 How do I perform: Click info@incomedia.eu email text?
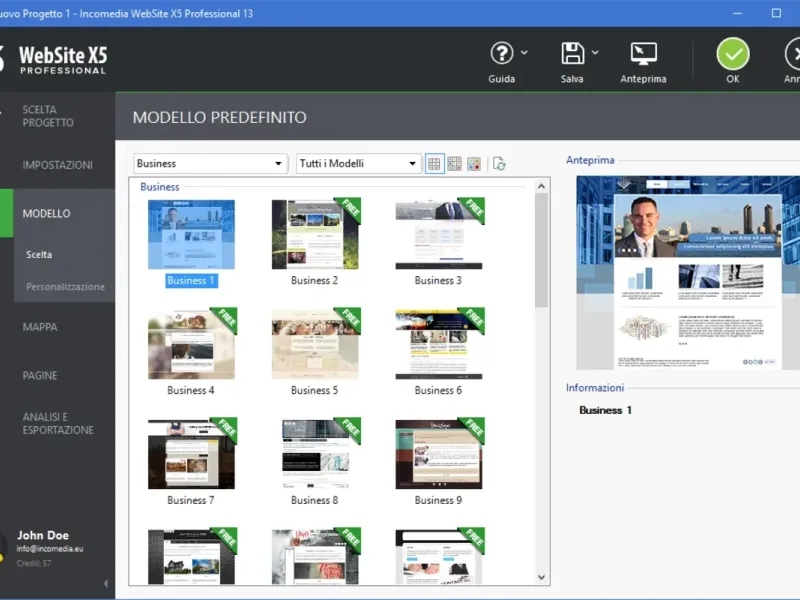click(x=50, y=549)
